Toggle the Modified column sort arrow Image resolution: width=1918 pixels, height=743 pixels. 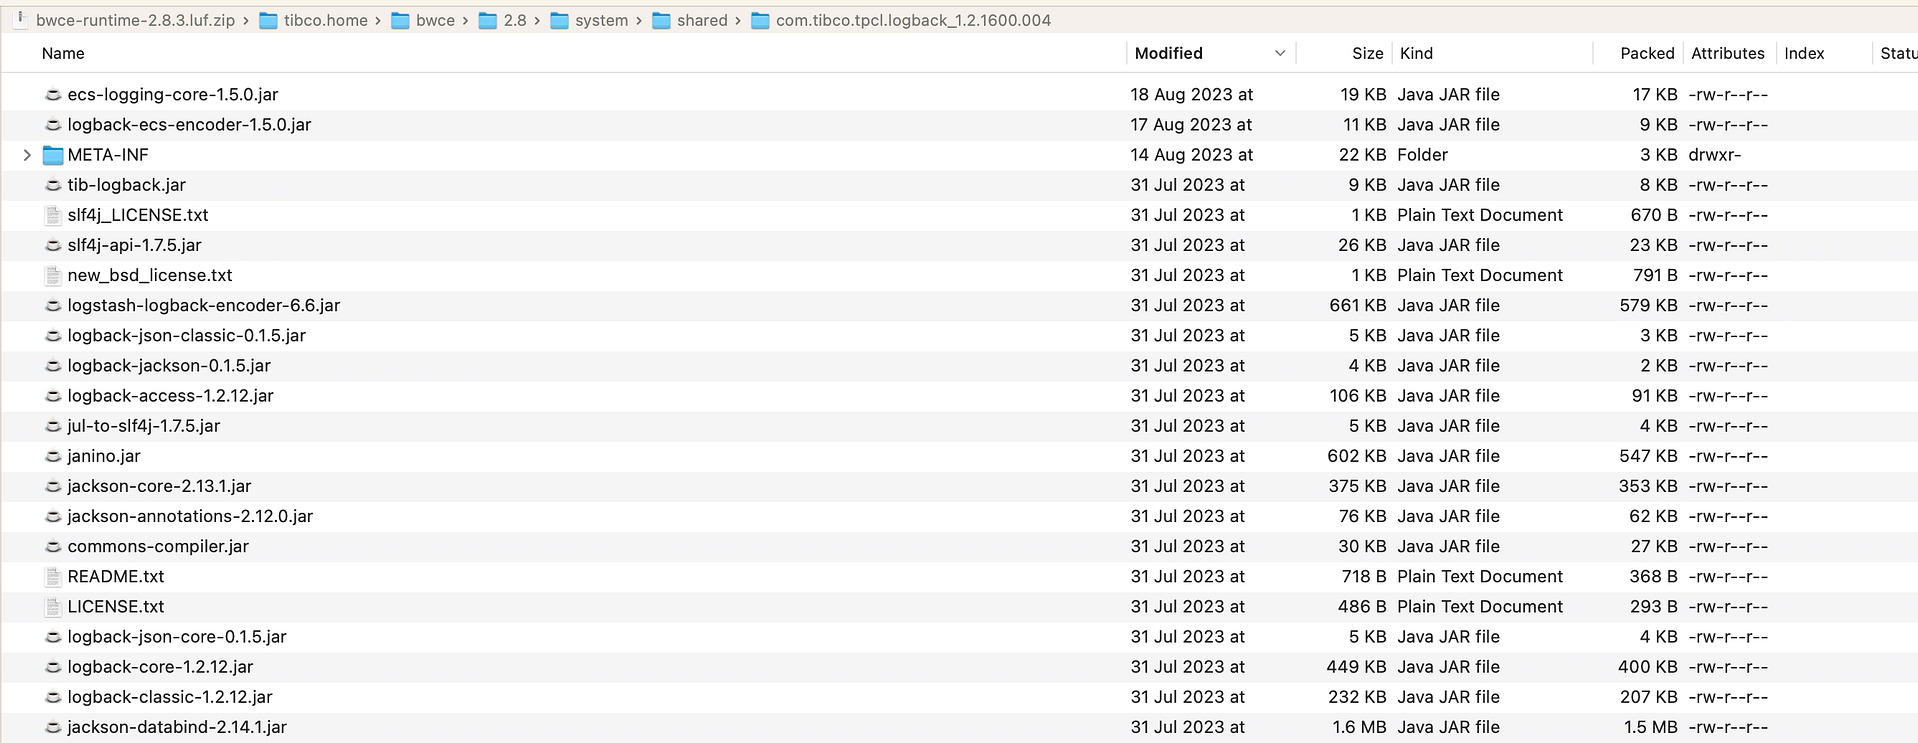click(x=1280, y=54)
